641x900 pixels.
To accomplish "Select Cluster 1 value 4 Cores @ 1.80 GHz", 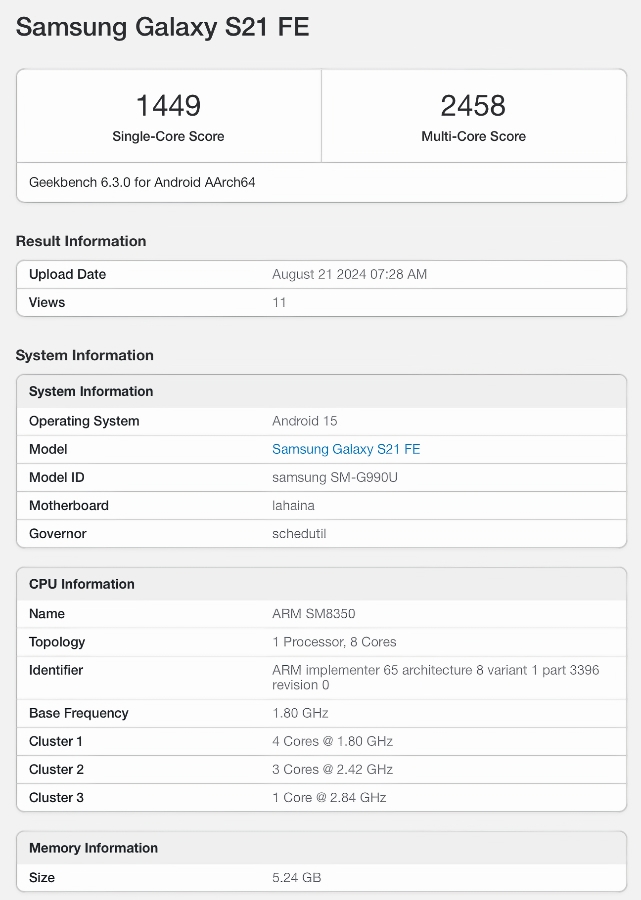I will click(333, 741).
